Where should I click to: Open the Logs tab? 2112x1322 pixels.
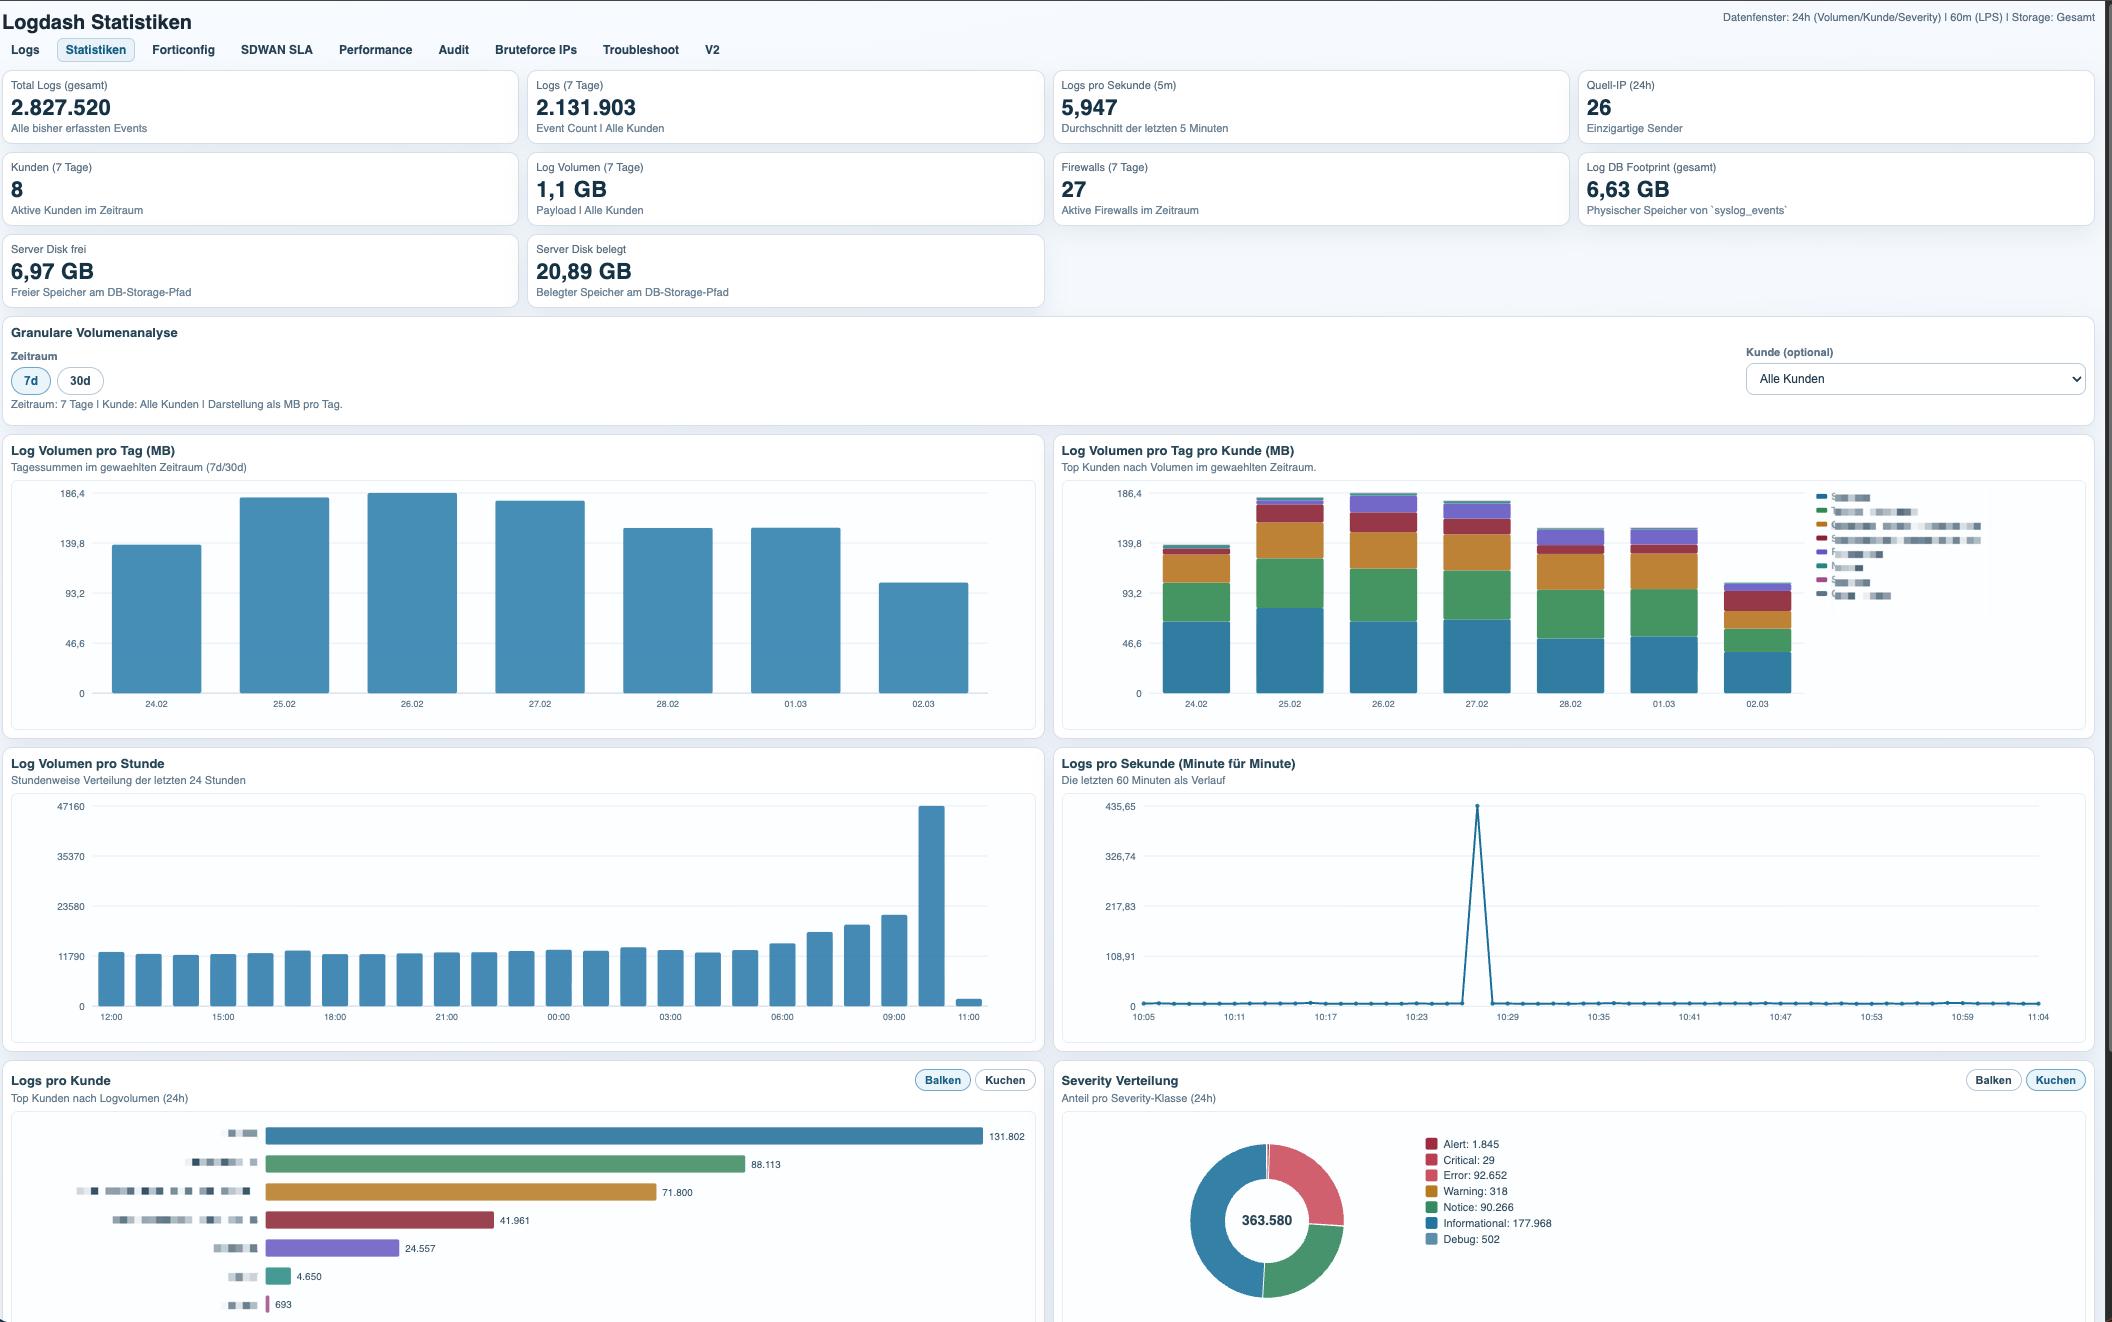25,50
